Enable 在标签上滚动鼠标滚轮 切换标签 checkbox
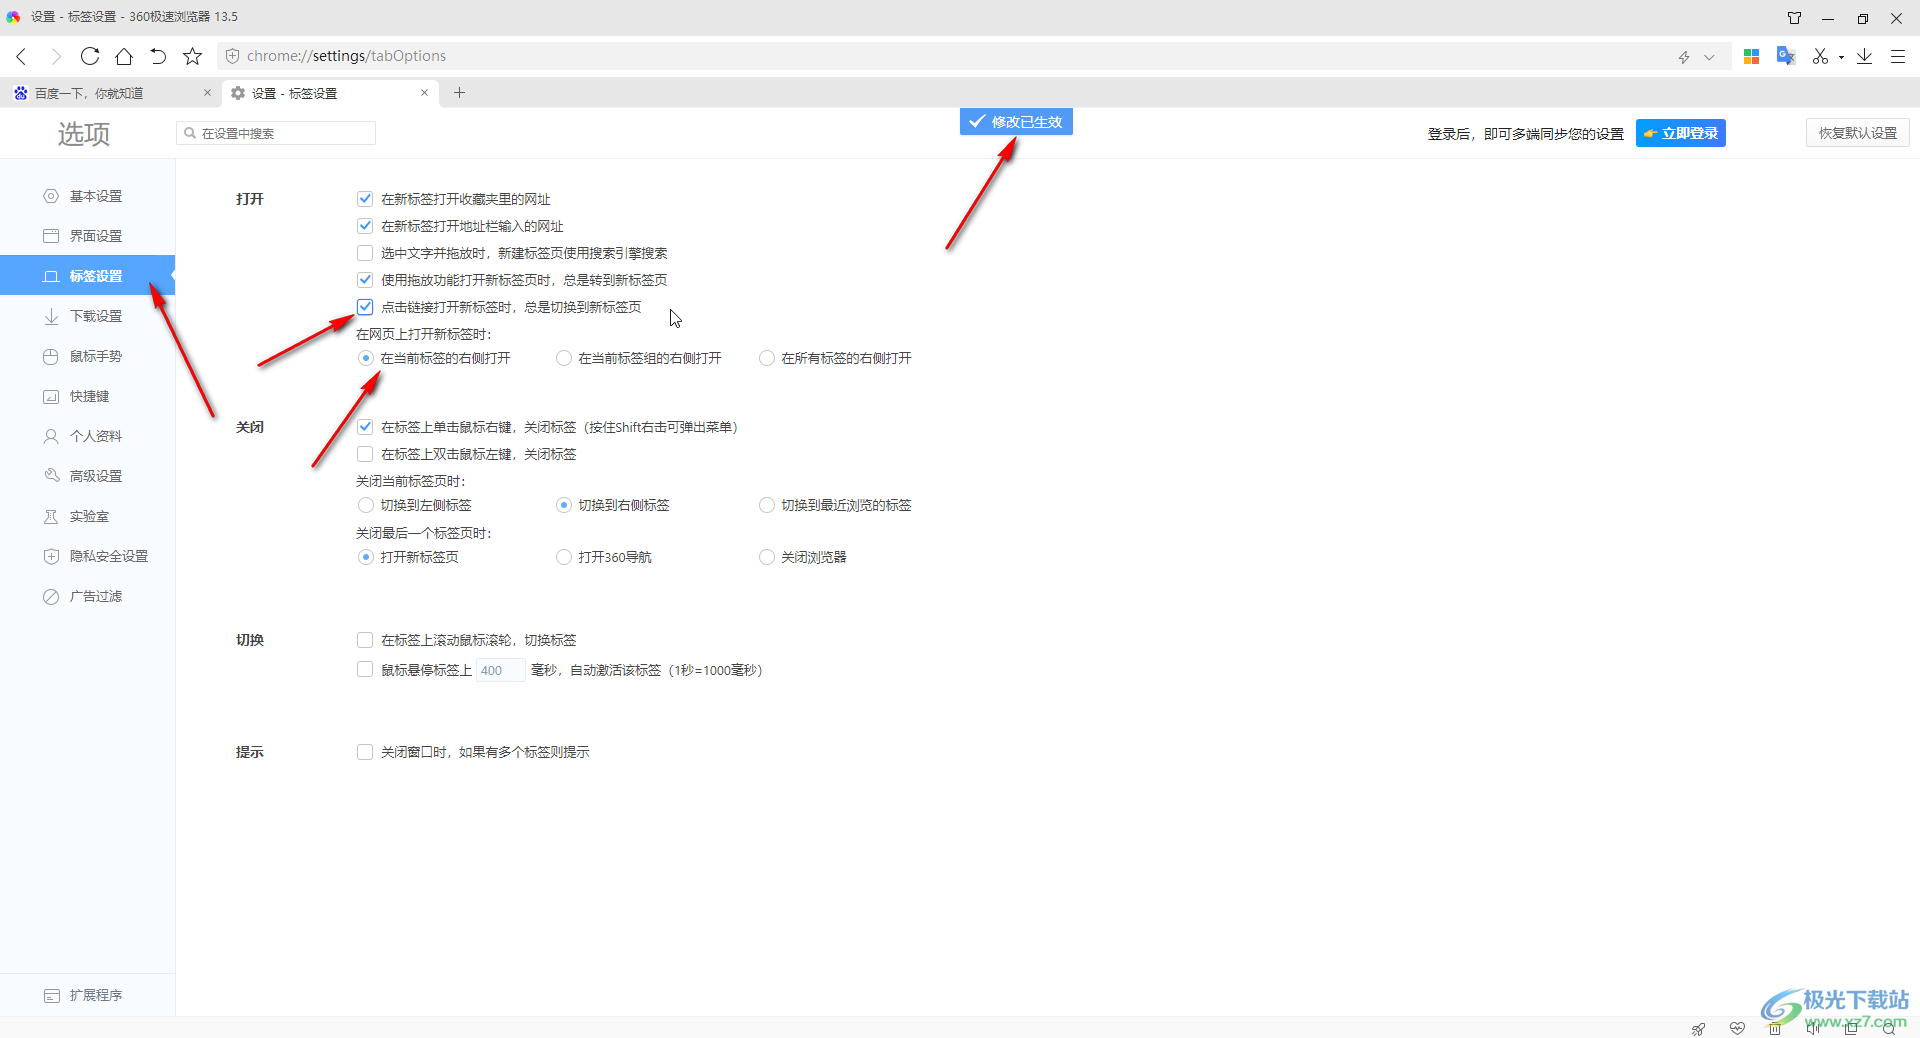1920x1038 pixels. pyautogui.click(x=365, y=640)
